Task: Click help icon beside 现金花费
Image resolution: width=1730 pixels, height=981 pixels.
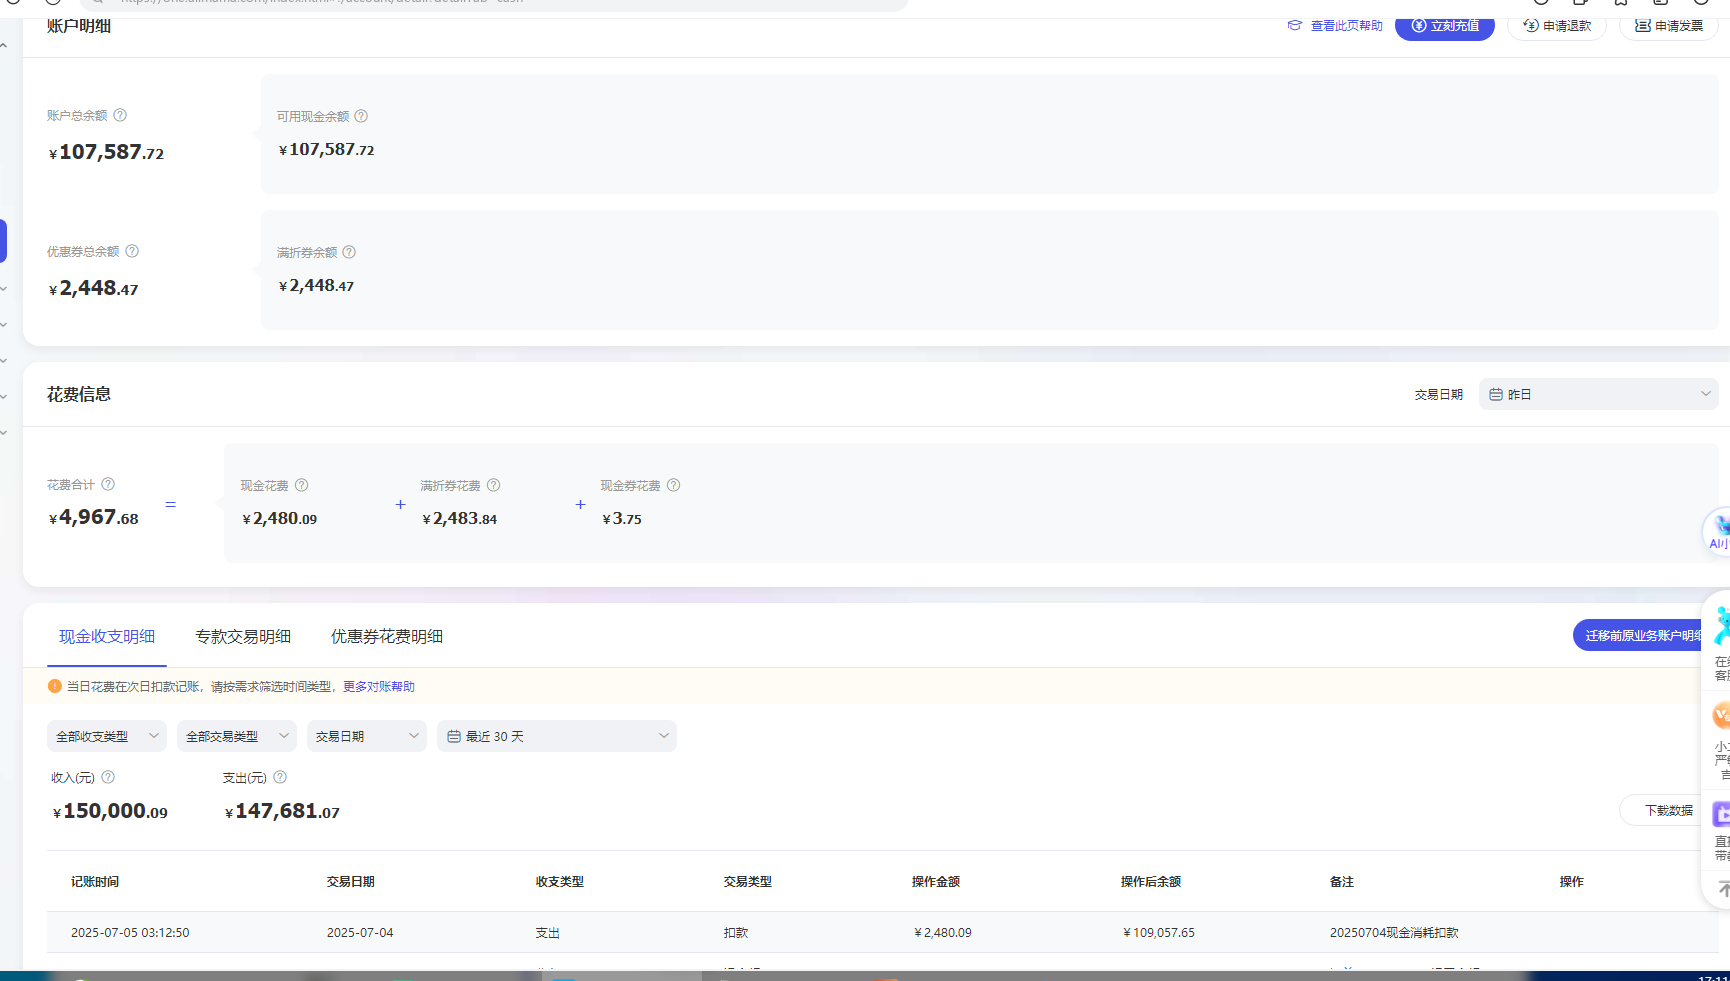Action: tap(301, 485)
